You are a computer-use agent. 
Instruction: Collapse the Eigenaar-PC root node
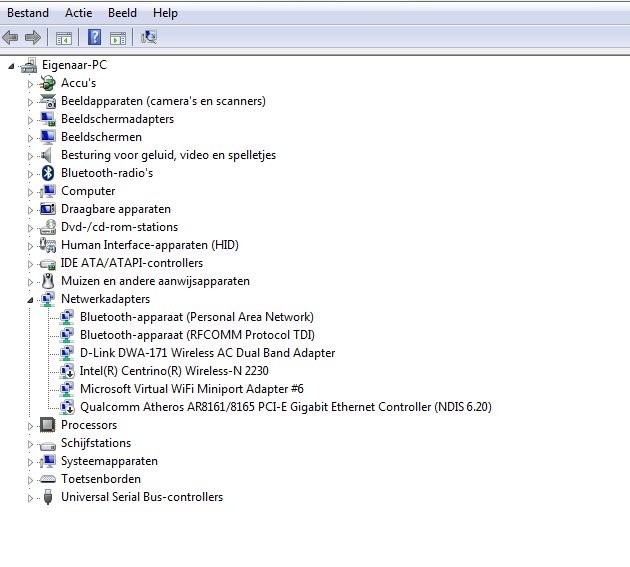point(11,66)
